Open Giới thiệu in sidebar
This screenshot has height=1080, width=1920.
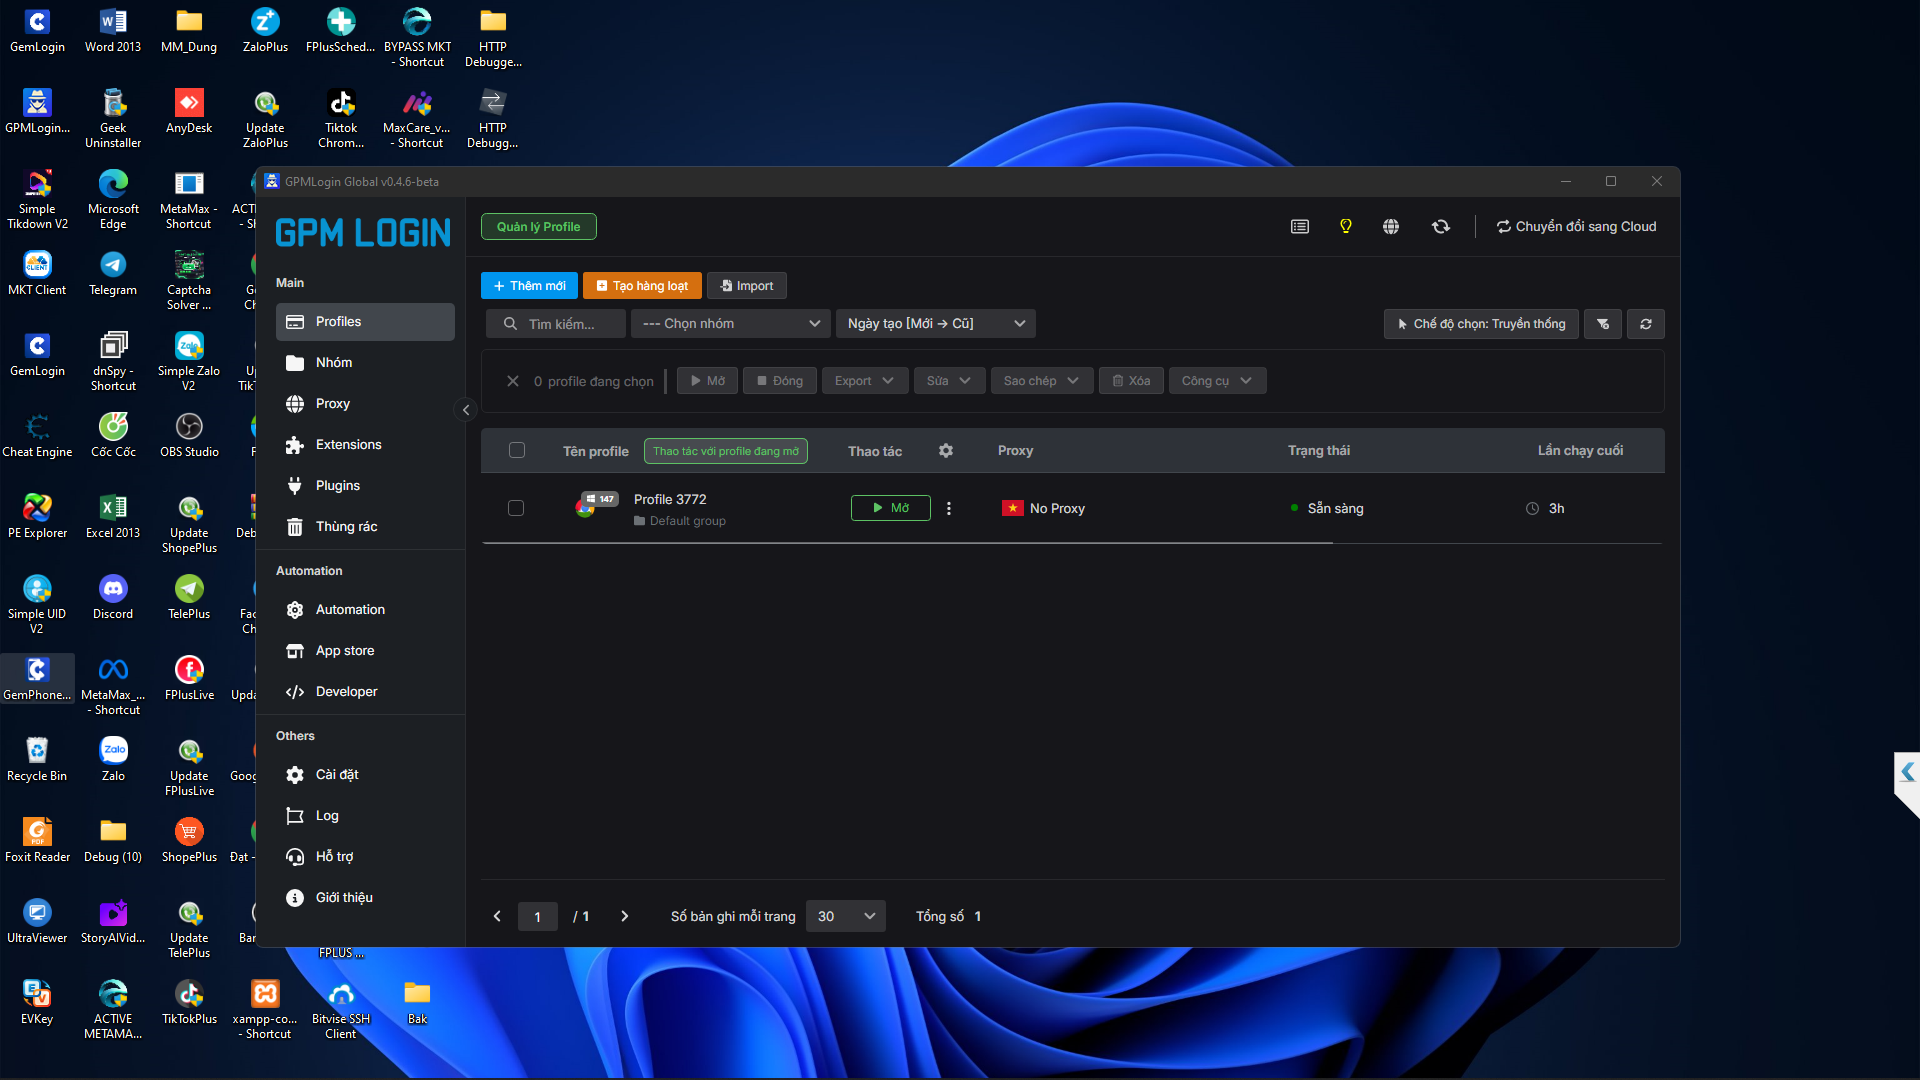coord(365,898)
